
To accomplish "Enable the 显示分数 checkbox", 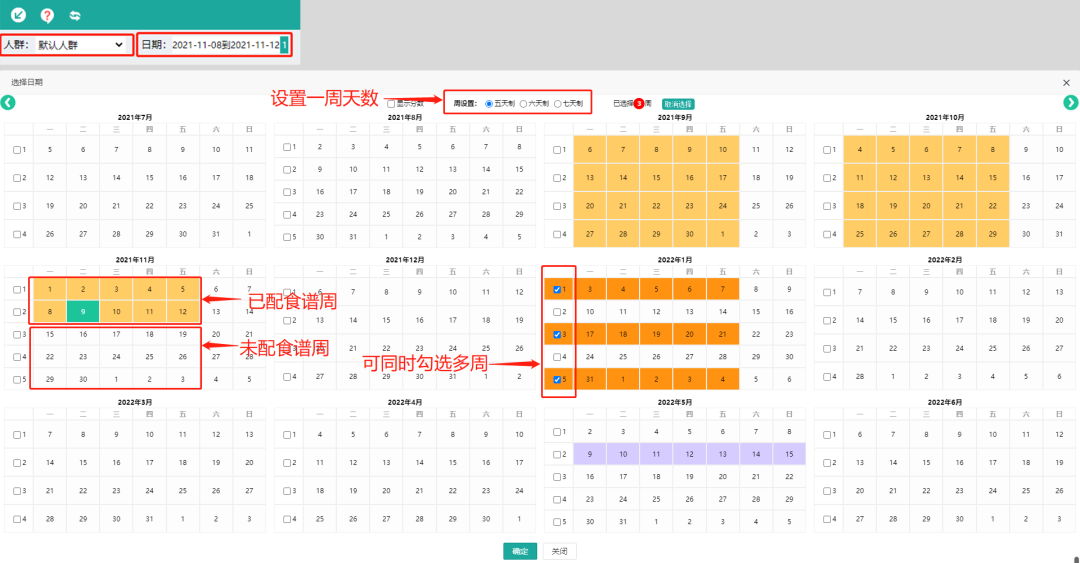I will [391, 104].
